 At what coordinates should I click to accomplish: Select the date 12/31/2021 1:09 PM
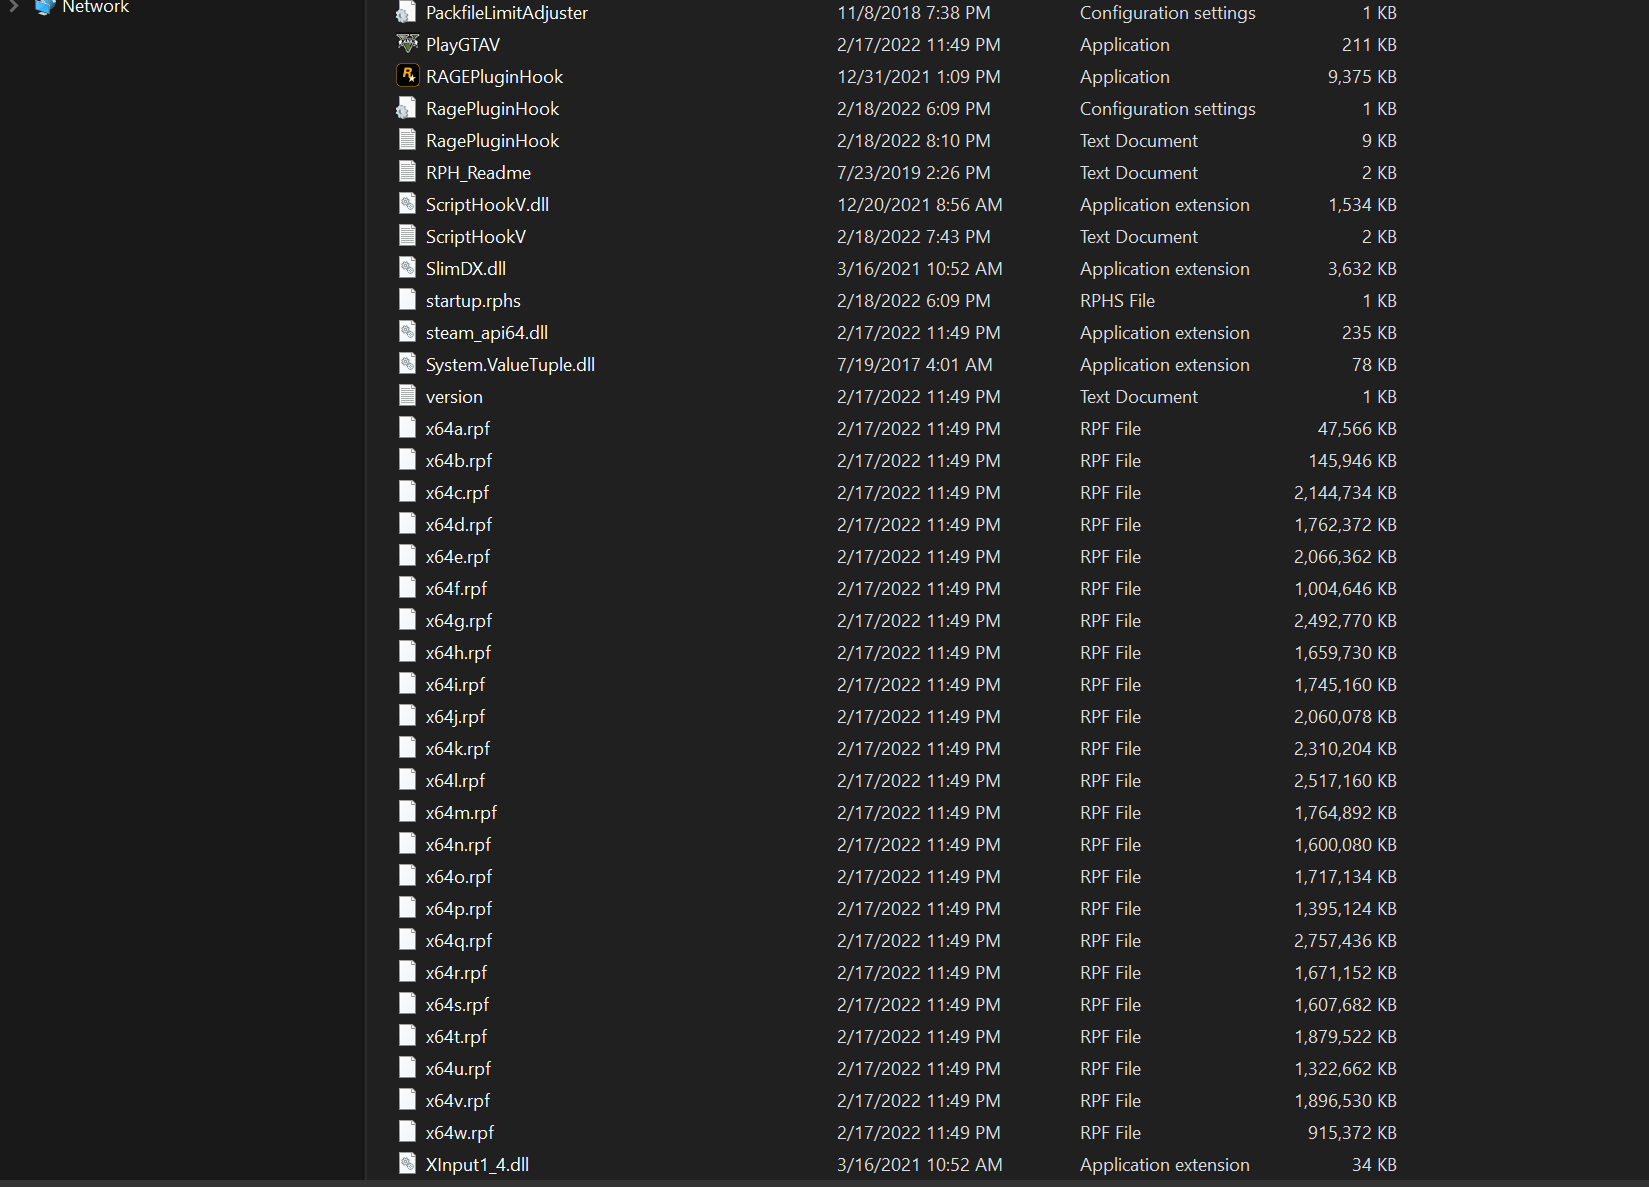[x=919, y=77]
